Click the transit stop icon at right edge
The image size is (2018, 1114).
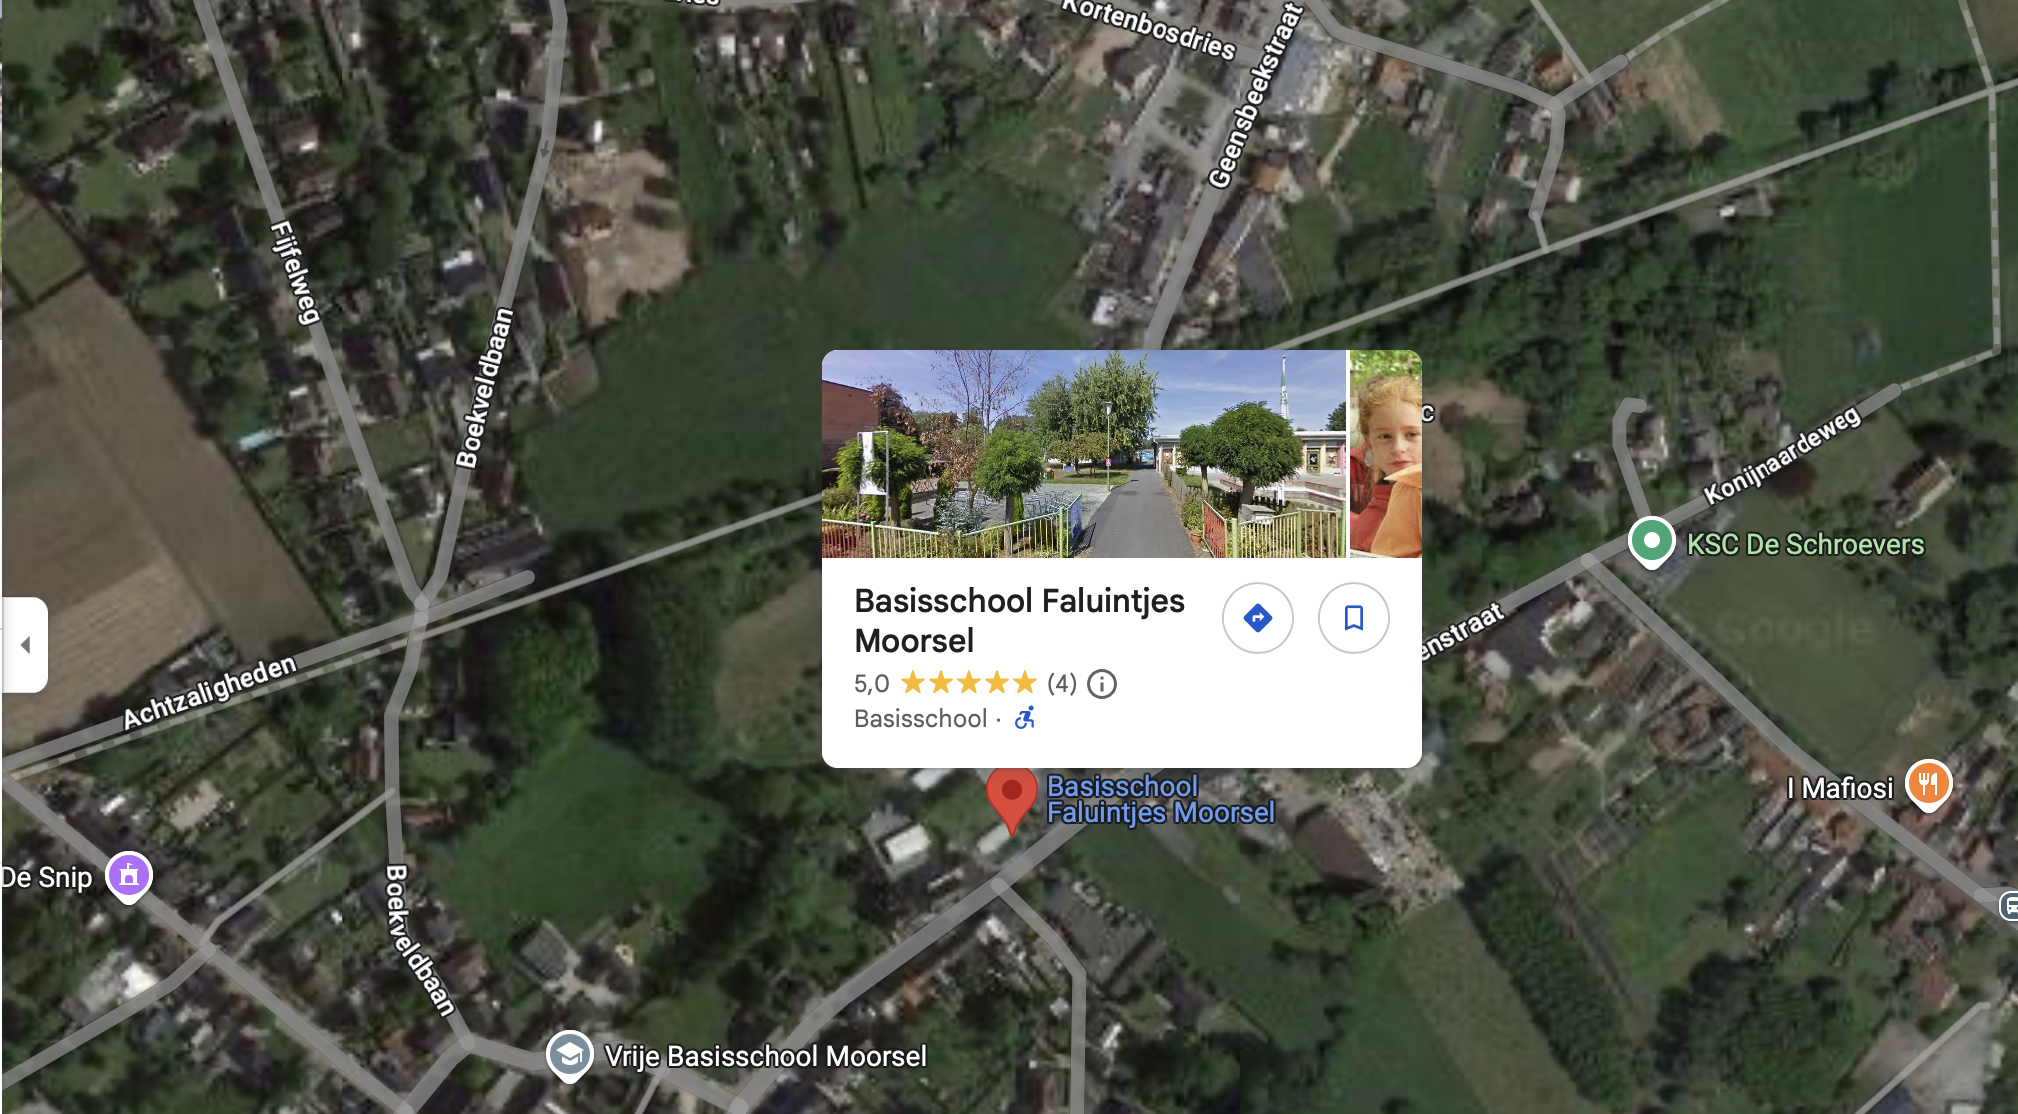point(2008,906)
